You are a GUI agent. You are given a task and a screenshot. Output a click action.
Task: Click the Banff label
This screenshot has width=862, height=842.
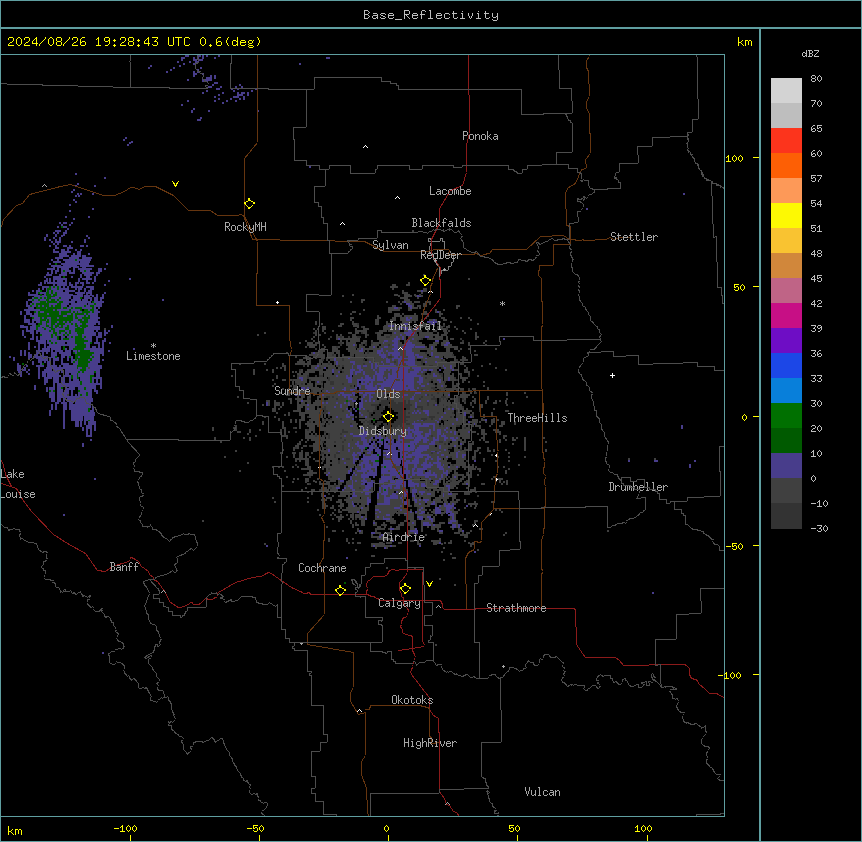click(124, 567)
